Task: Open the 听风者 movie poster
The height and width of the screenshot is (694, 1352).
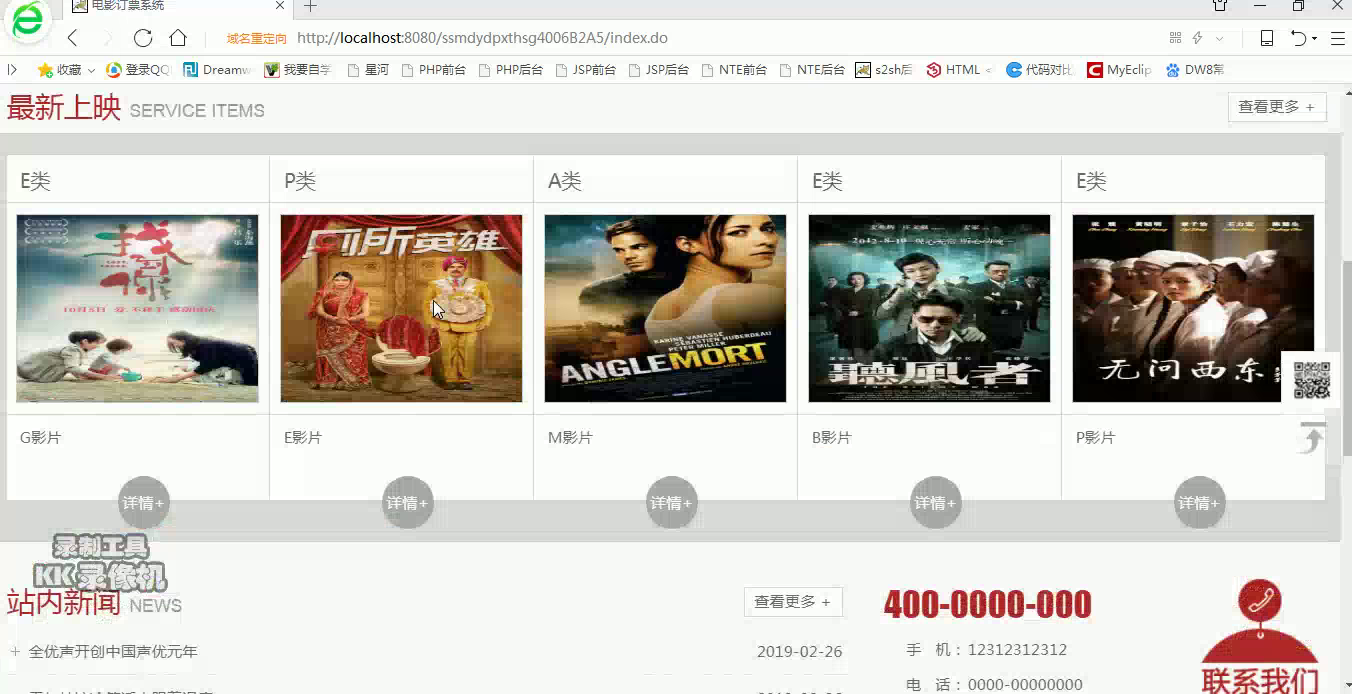Action: point(929,308)
